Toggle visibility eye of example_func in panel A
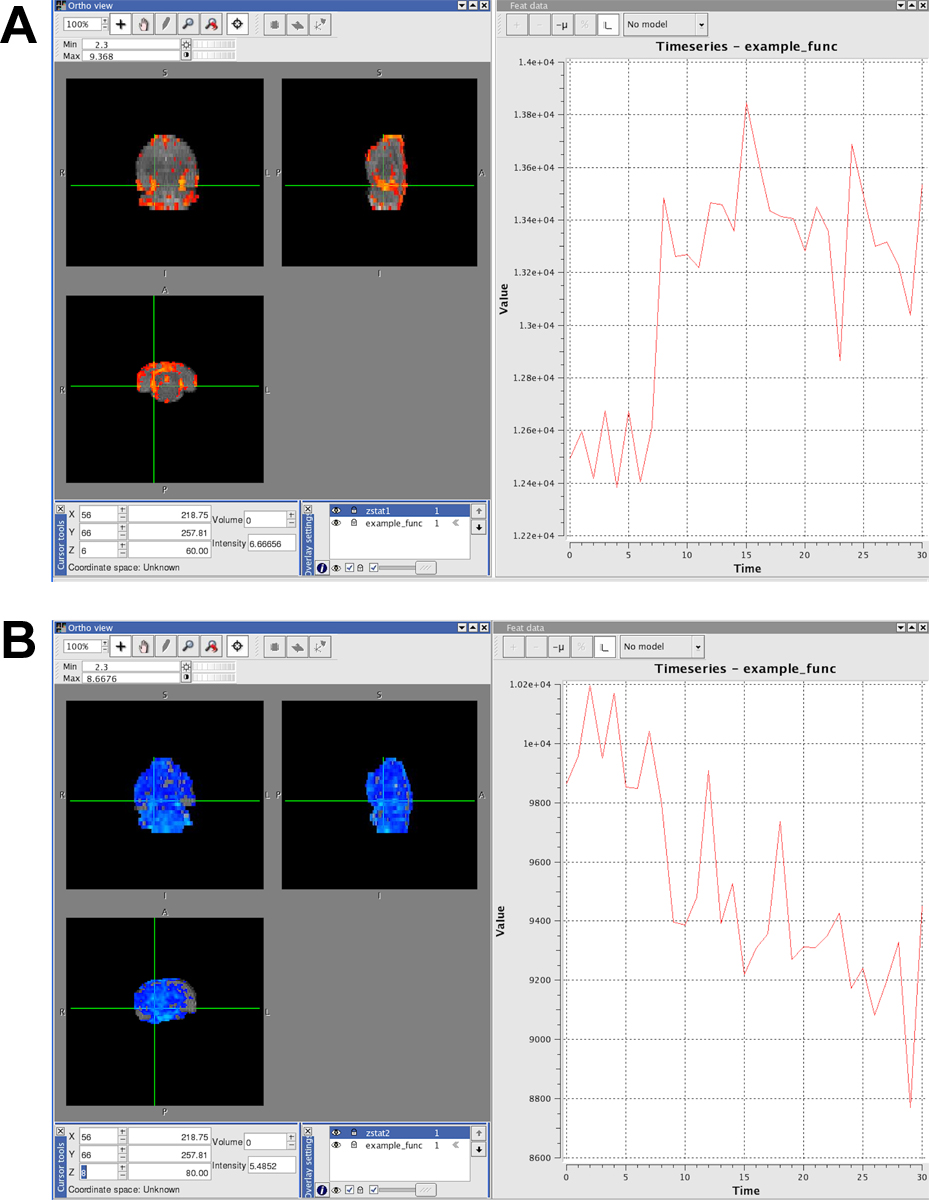The height and width of the screenshot is (1200, 929). [337, 523]
